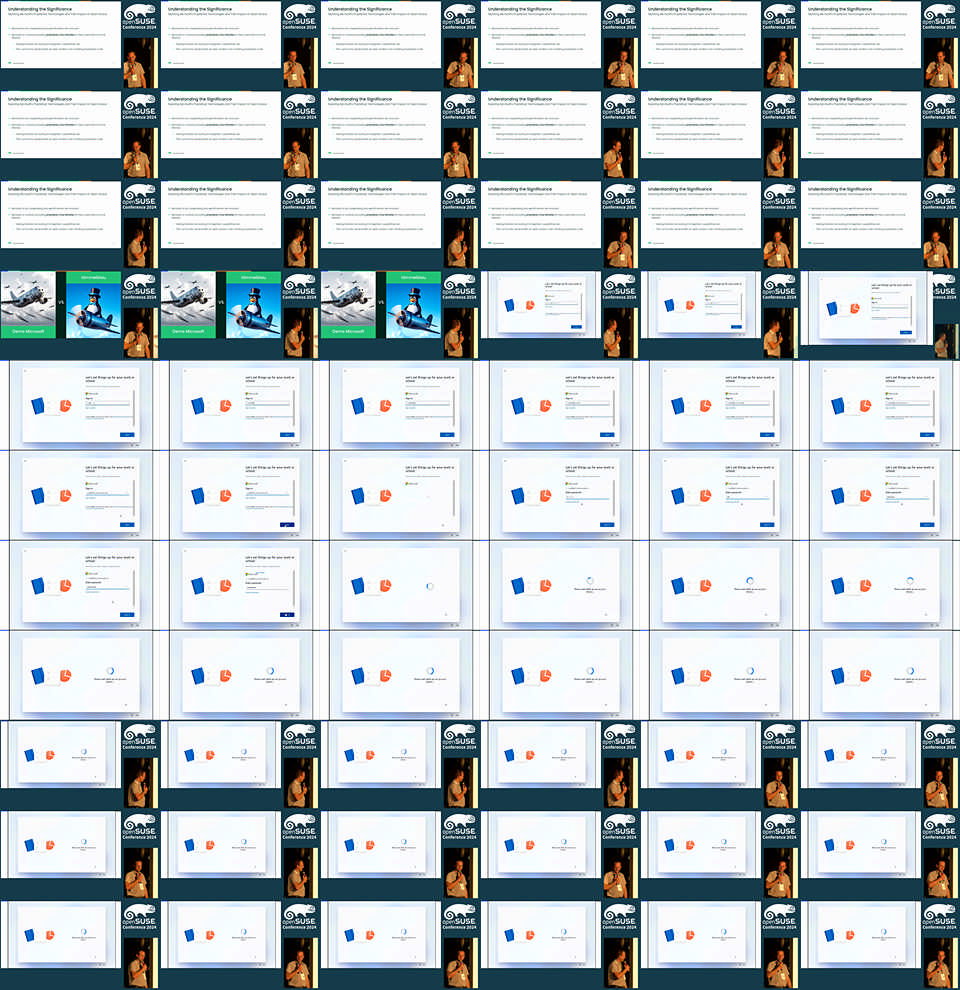Open the frame with enlarged setup window and tiny presenter inset
This screenshot has height=990, width=960.
point(880,315)
